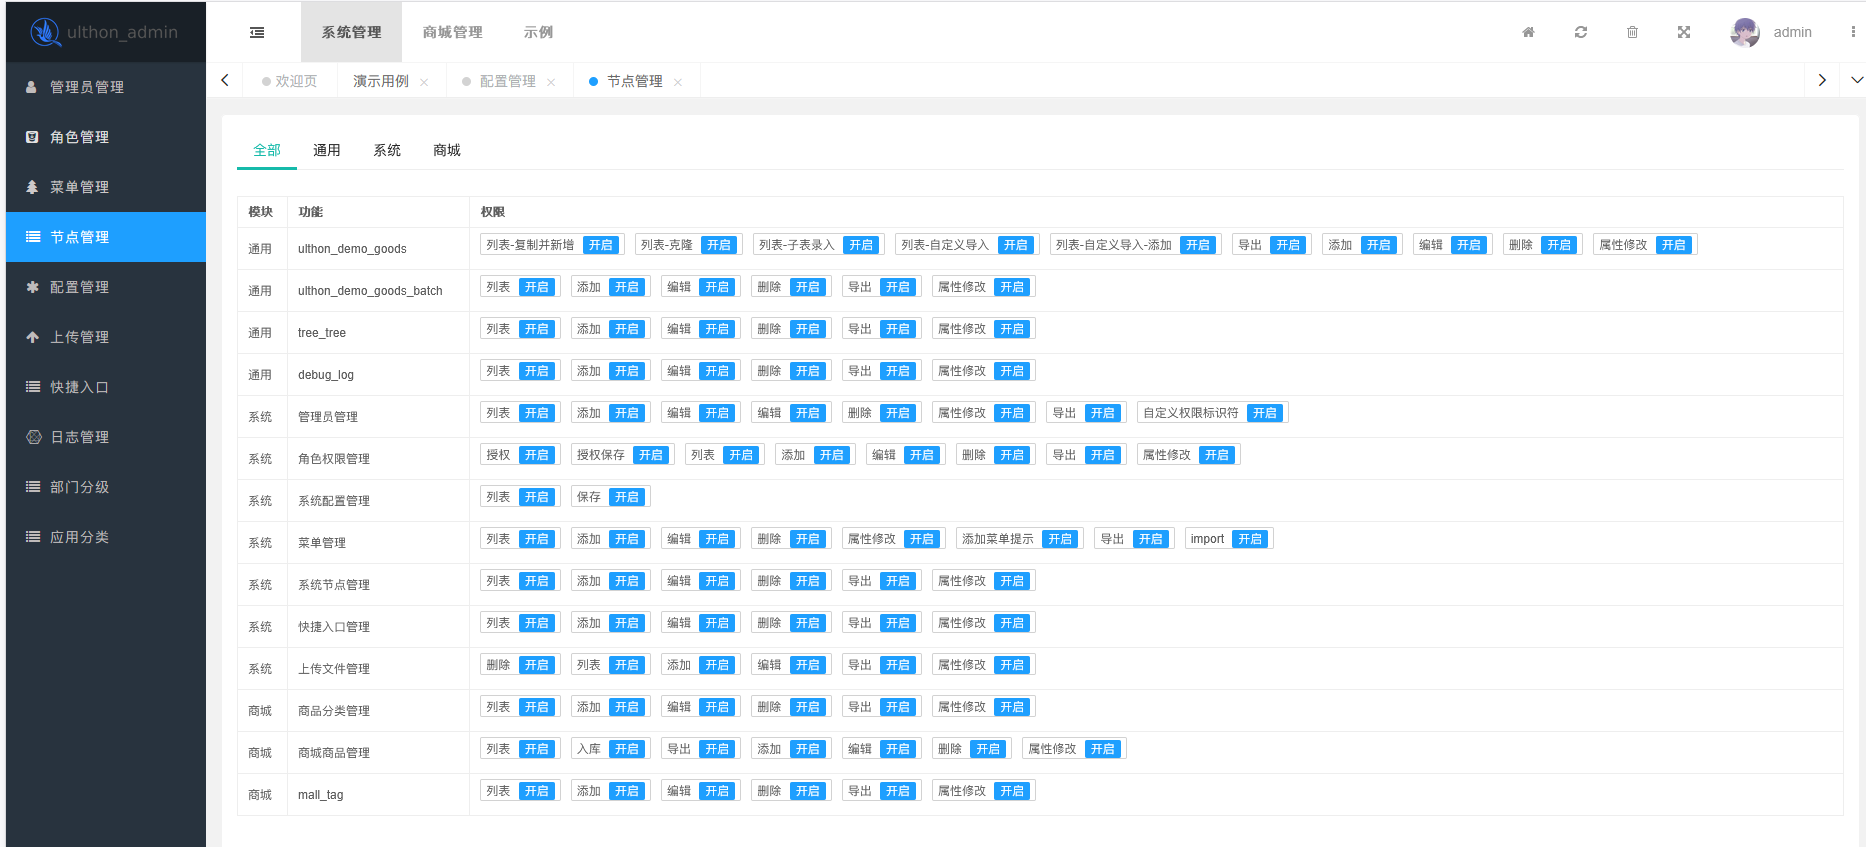Click the trash icon to clear cache
The image size is (1866, 847).
click(x=1632, y=32)
